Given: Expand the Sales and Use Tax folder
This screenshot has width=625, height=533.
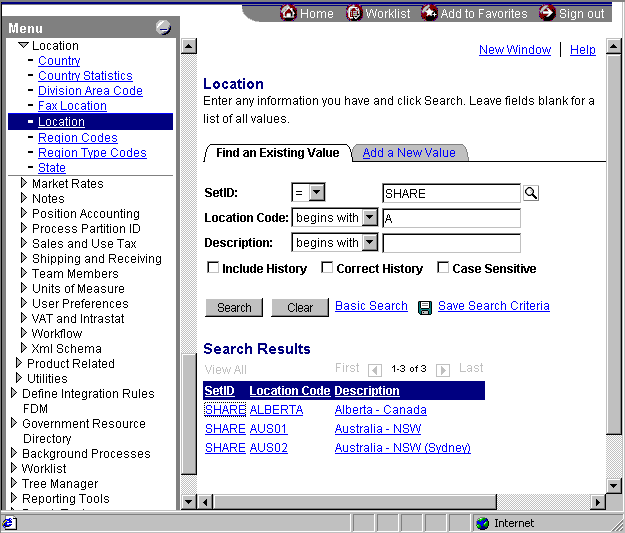Looking at the screenshot, I should pyautogui.click(x=24, y=243).
